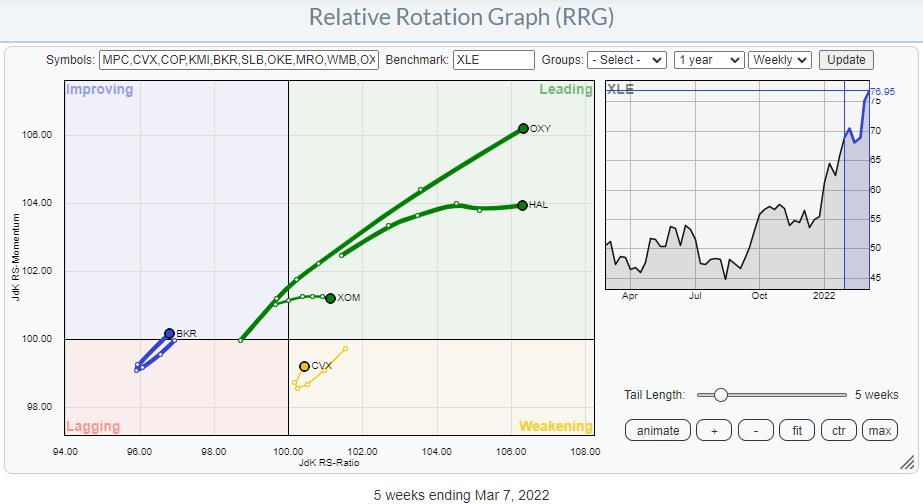Open the 1 year range dropdown
923x504 pixels.
(708, 60)
